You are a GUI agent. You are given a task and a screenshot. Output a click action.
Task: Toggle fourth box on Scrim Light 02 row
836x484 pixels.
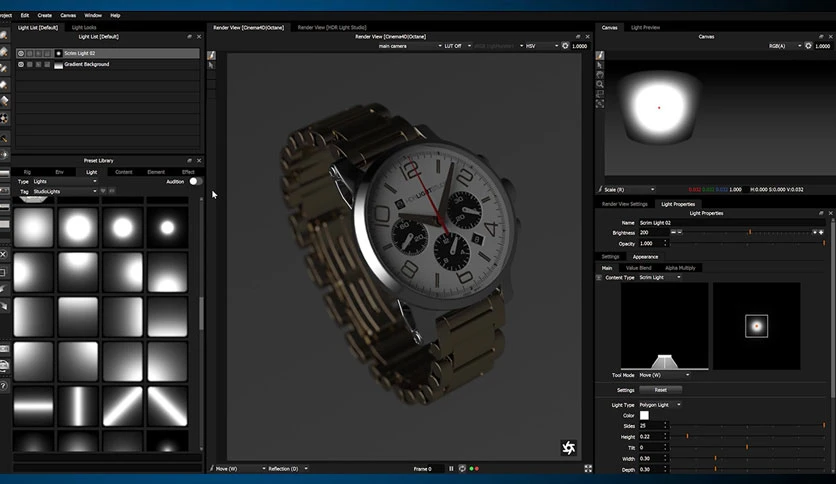[47, 53]
